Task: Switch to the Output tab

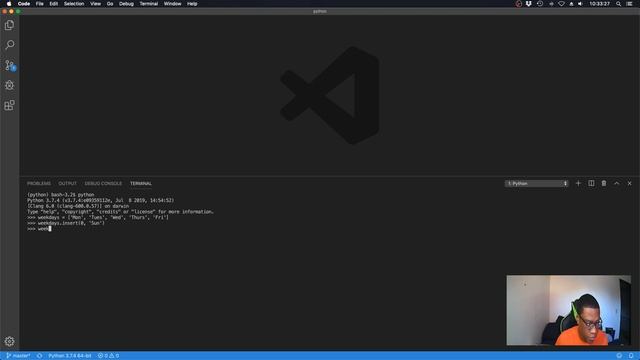Action: tap(67, 184)
